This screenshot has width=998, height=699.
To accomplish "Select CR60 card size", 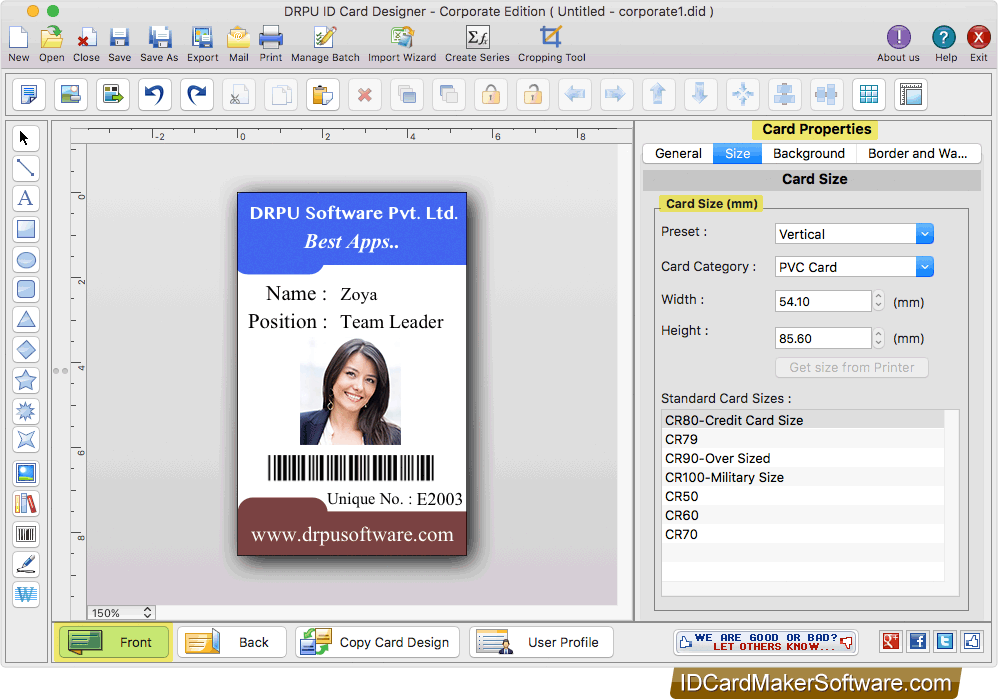I will coord(803,516).
